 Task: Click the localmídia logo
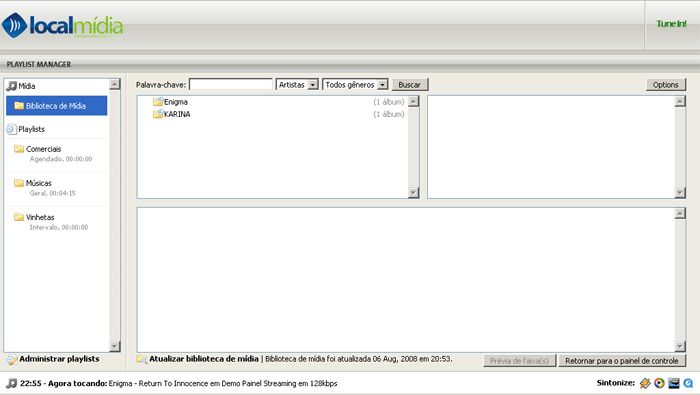click(x=62, y=25)
